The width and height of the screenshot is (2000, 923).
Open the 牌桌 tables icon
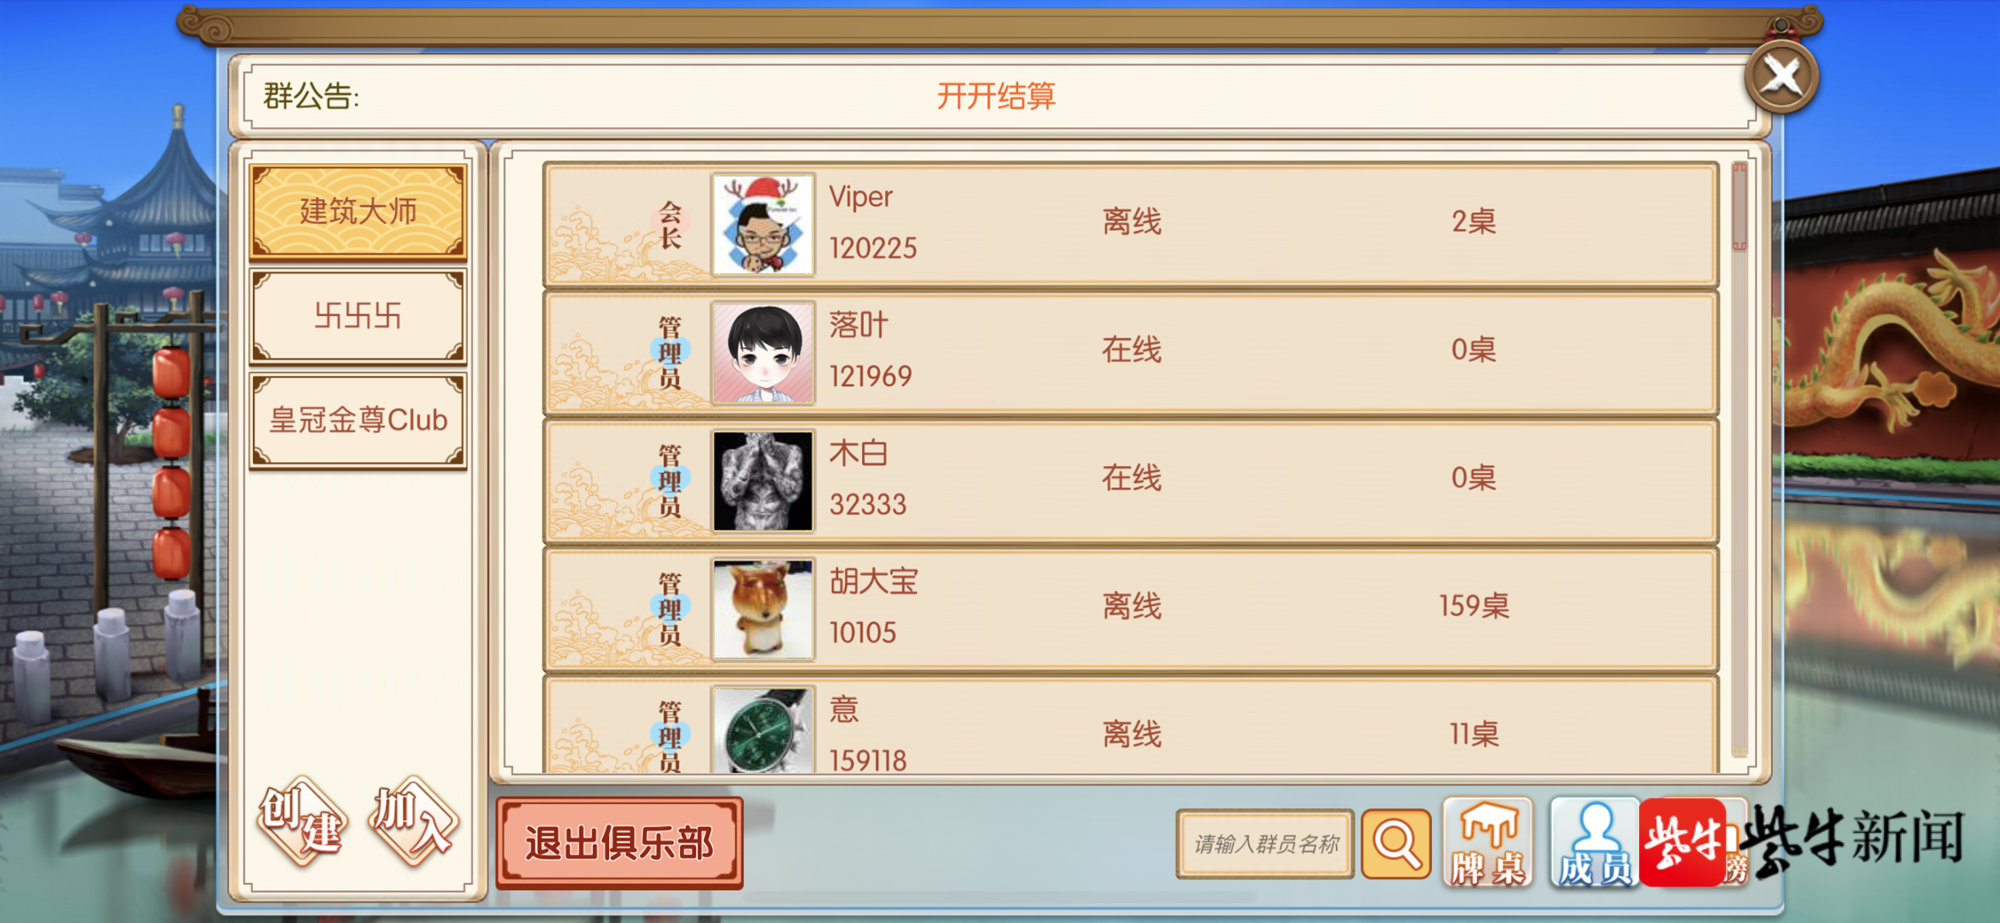[1488, 842]
